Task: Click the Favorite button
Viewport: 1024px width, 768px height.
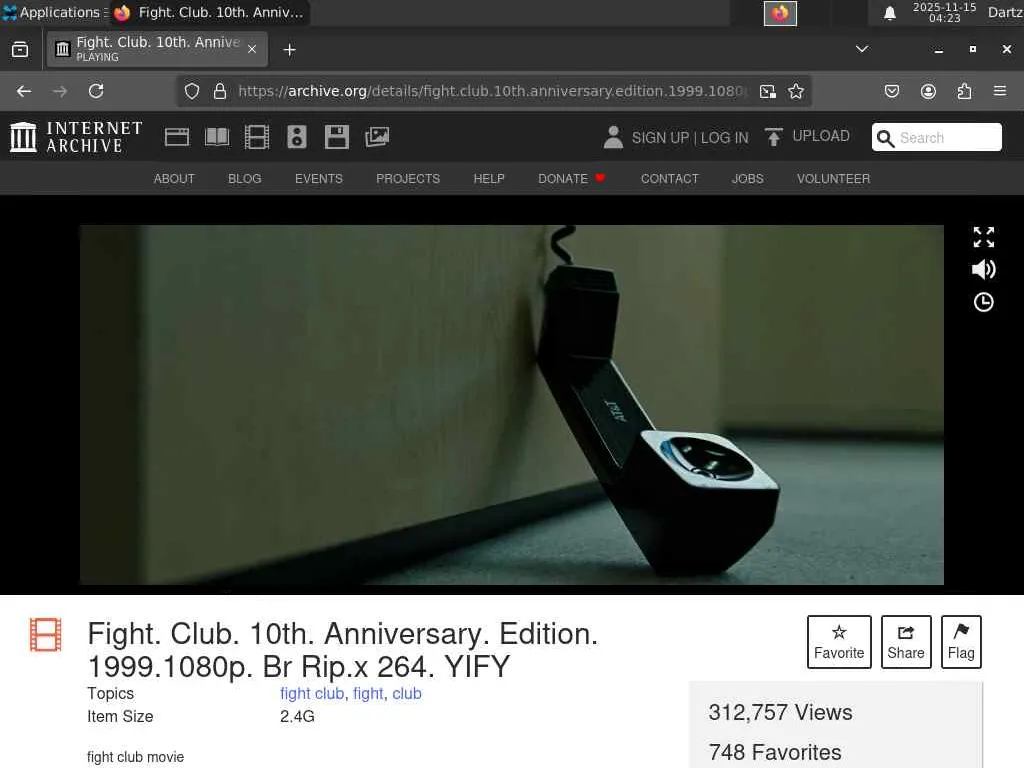Action: click(x=839, y=642)
